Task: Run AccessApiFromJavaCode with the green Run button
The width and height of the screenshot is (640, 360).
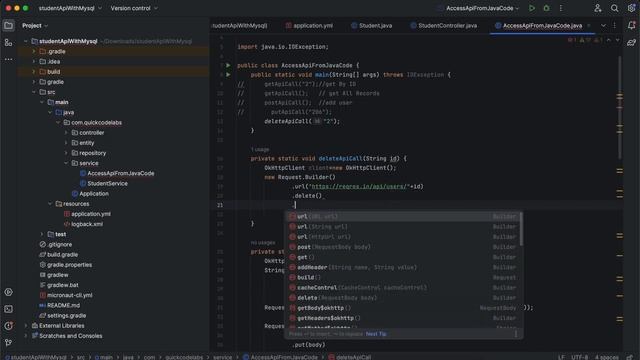Action: [531, 8]
